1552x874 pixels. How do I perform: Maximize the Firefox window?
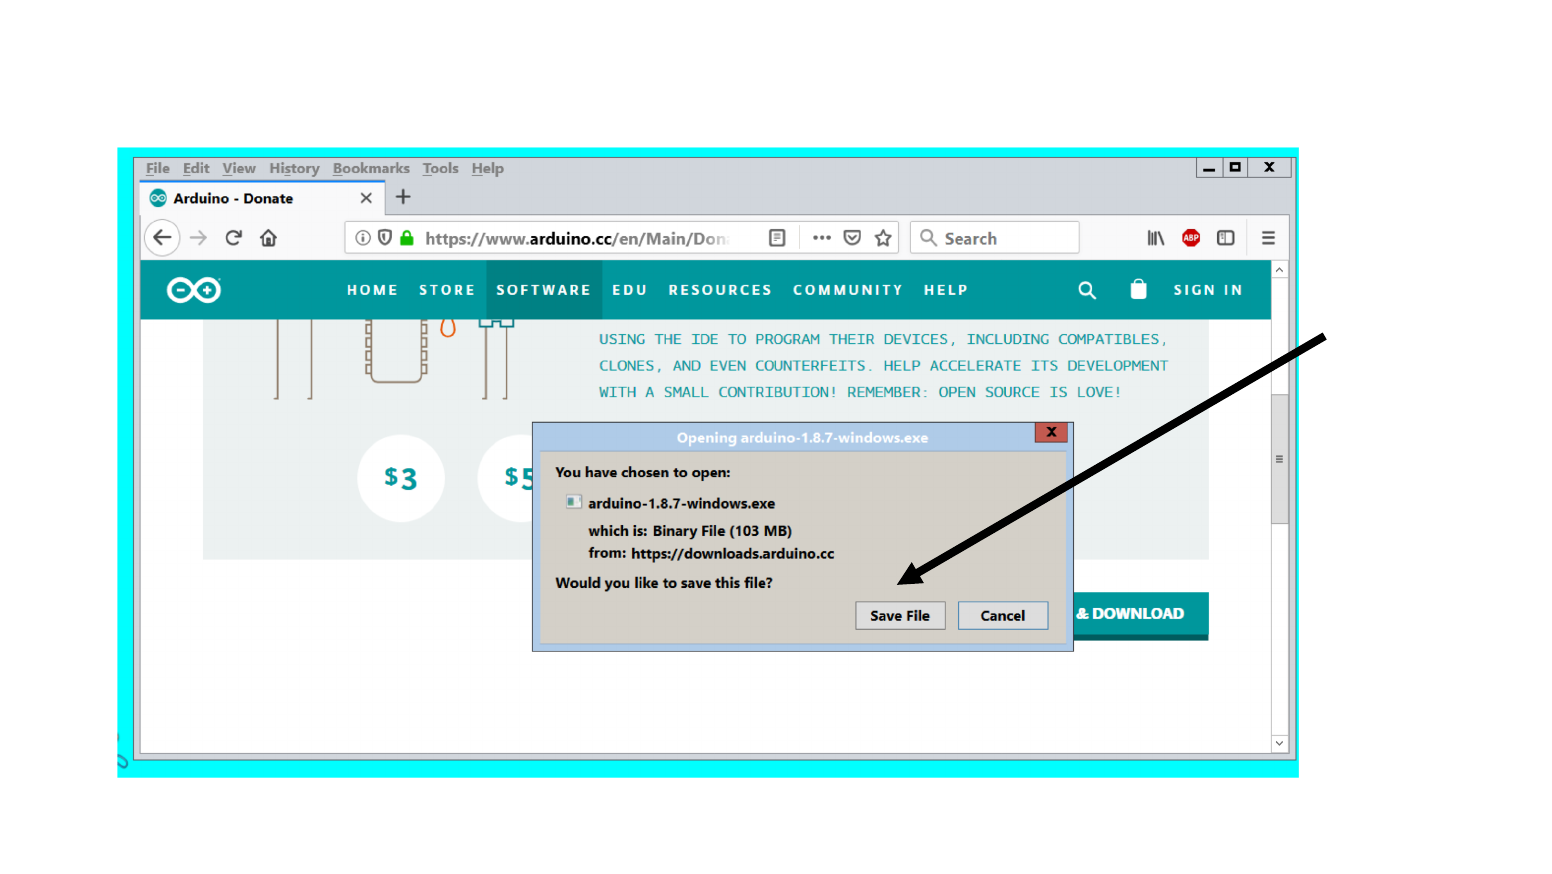pos(1235,168)
